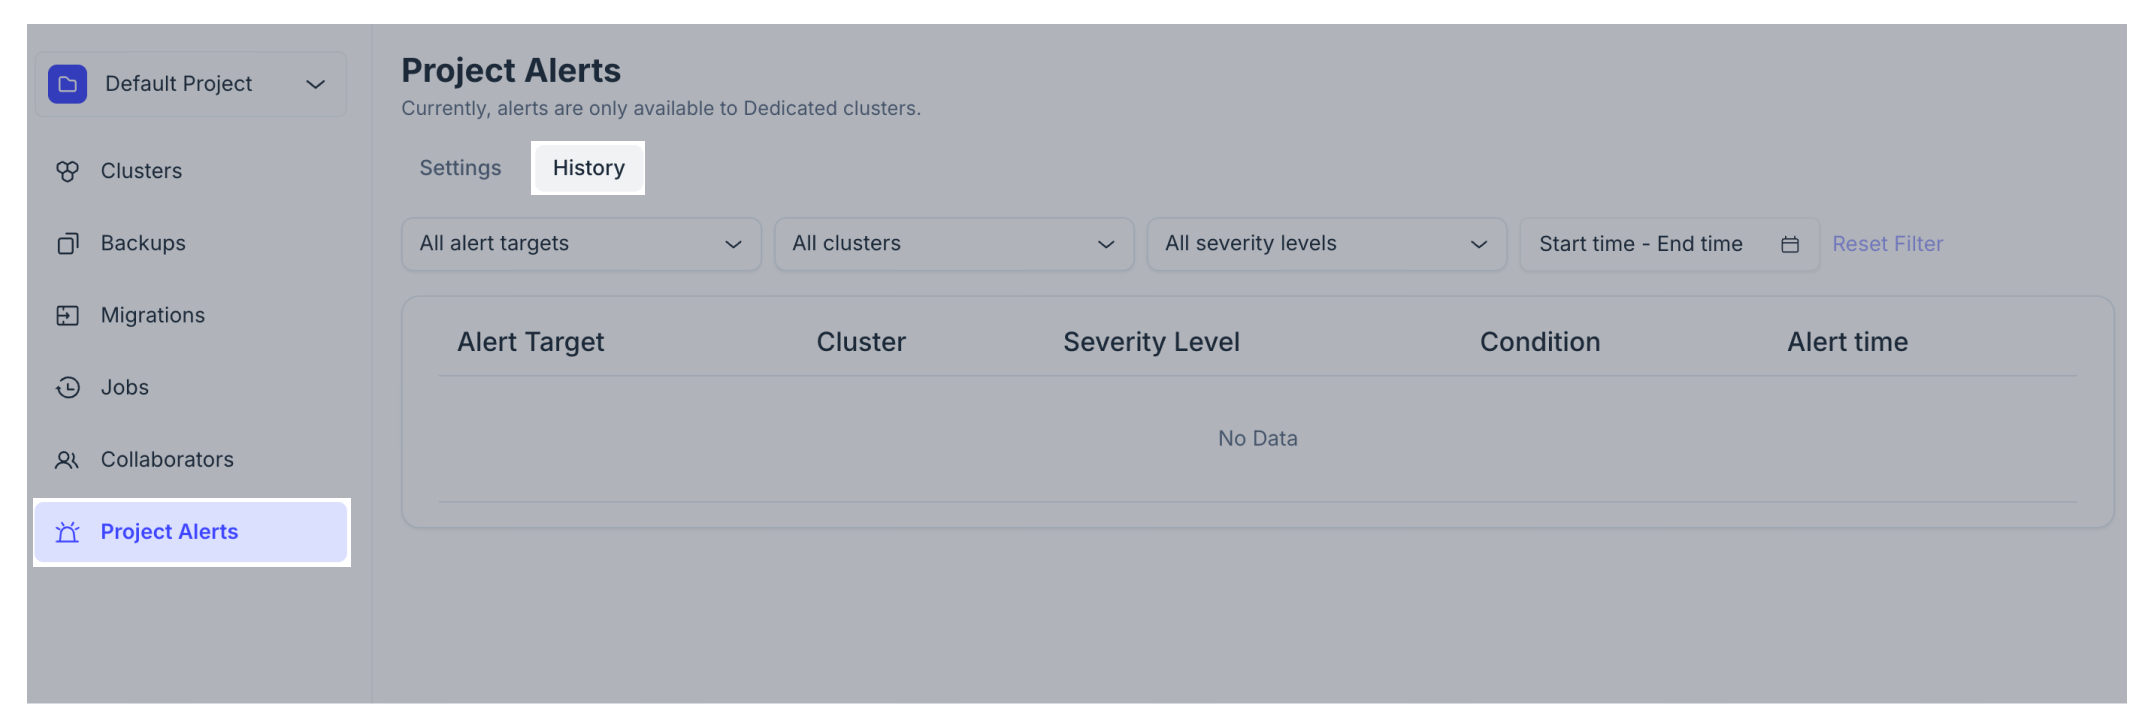Click the Reset Filter link
The width and height of the screenshot is (2154, 726).
(1887, 244)
